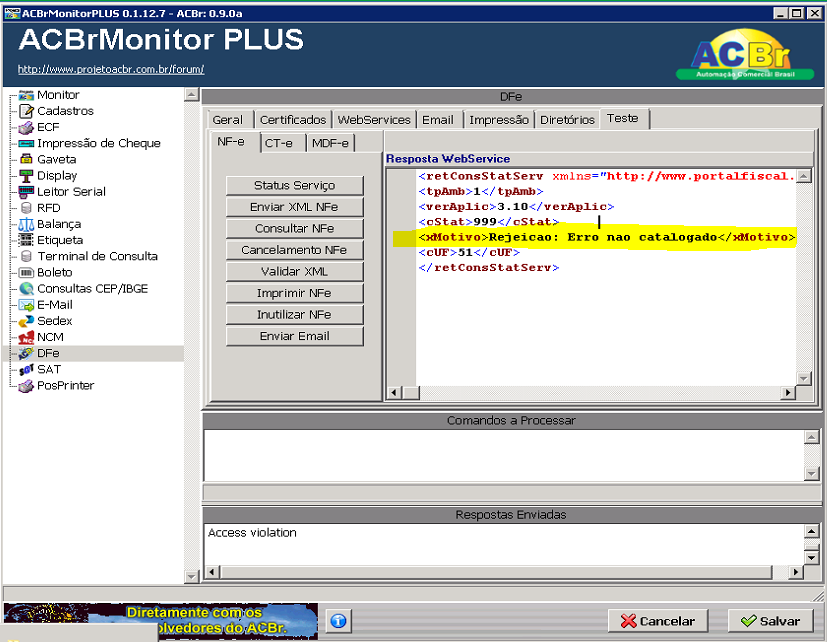827x642 pixels.
Task: Open the Diretórios tab
Action: click(x=568, y=120)
